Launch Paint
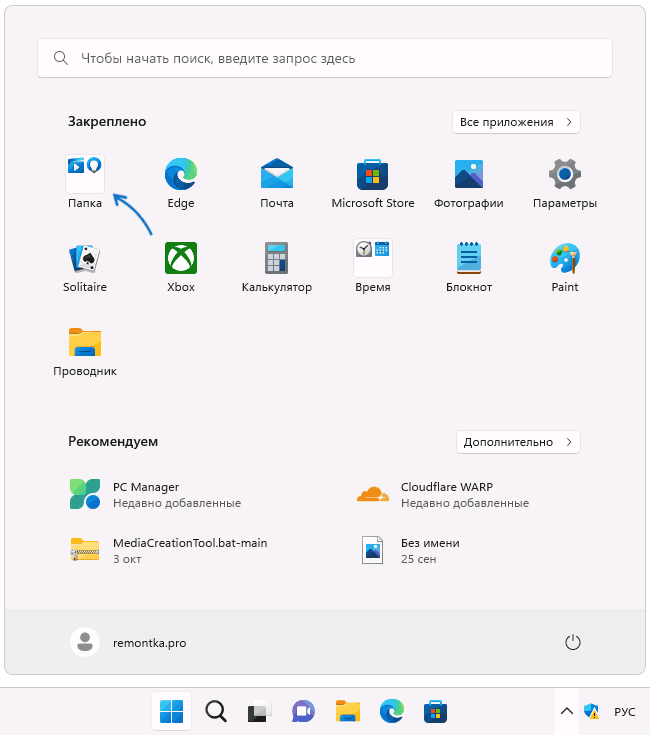This screenshot has width=650, height=735. 565,266
